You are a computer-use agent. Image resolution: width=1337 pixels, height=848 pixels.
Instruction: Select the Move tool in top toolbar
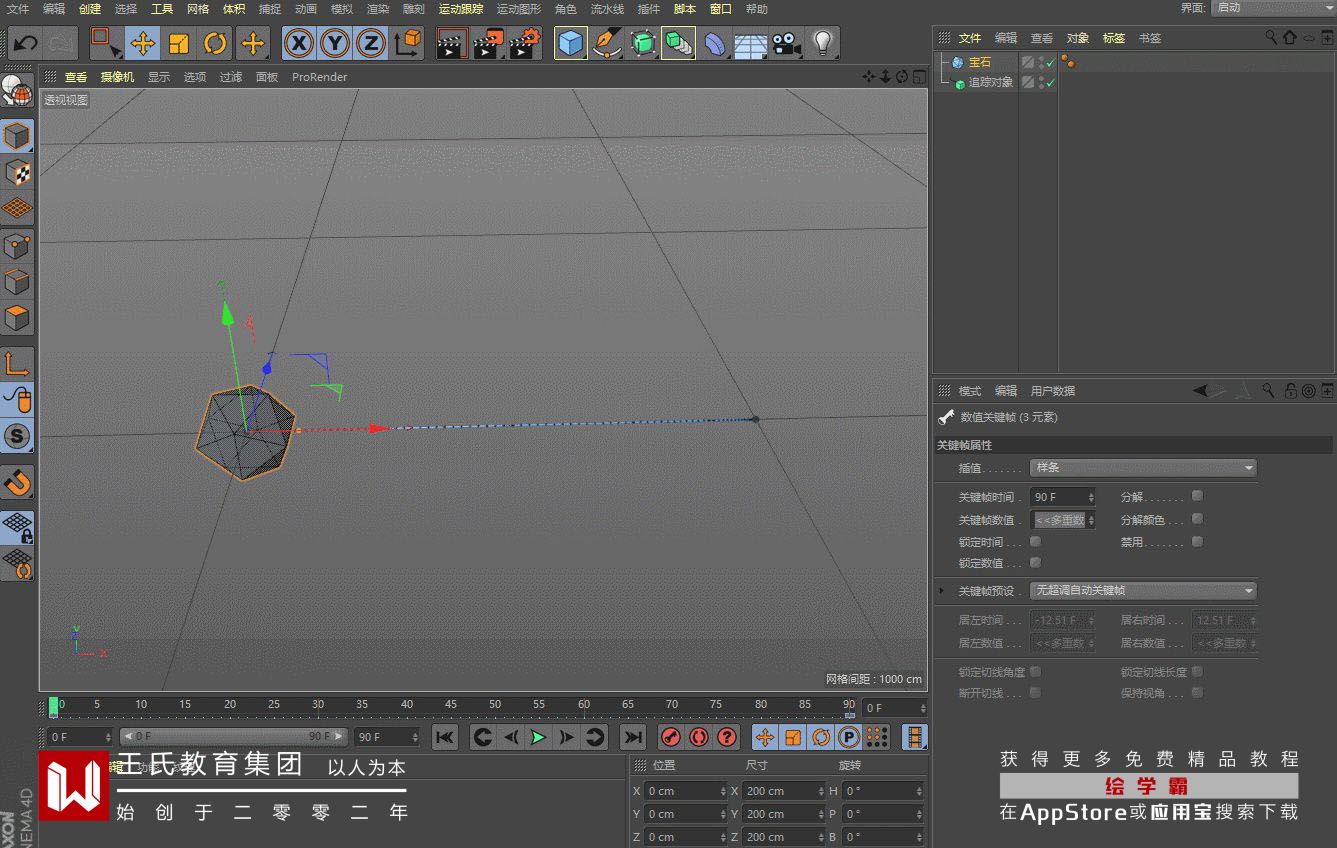pos(143,43)
